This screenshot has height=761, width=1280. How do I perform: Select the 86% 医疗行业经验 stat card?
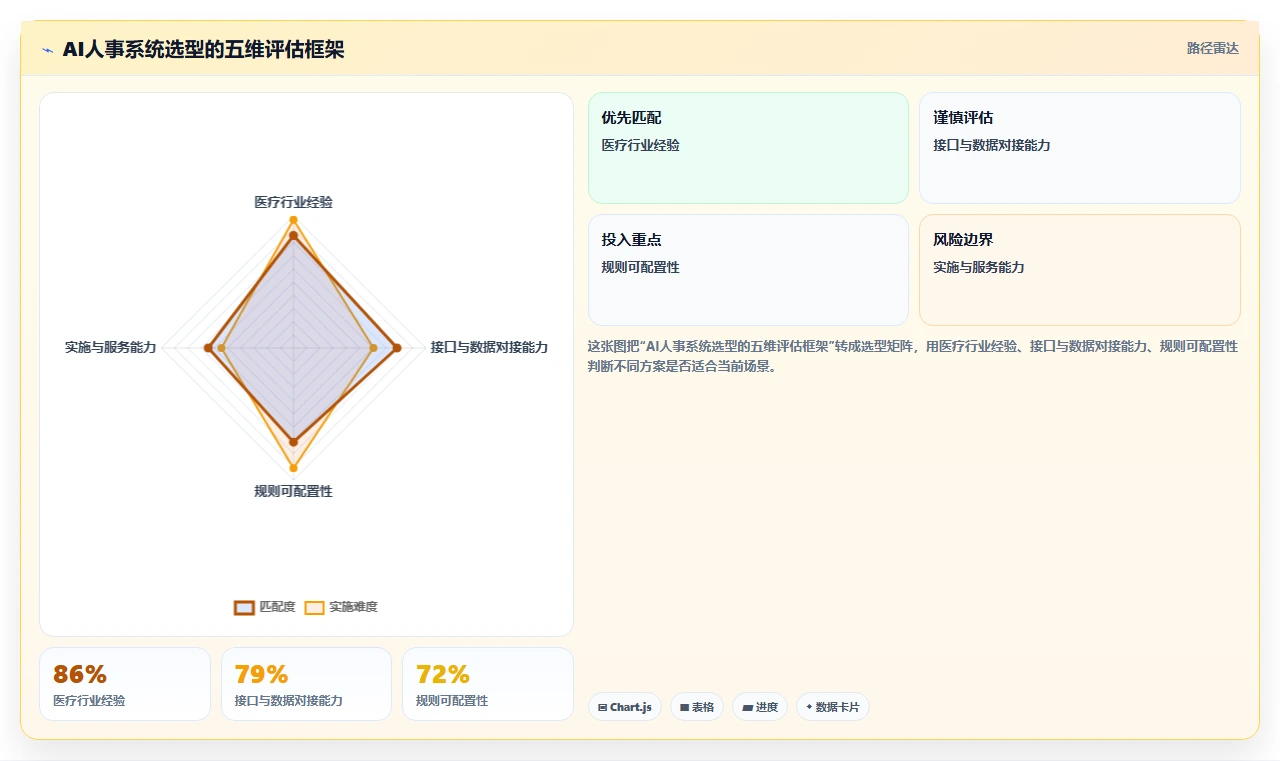pos(125,684)
